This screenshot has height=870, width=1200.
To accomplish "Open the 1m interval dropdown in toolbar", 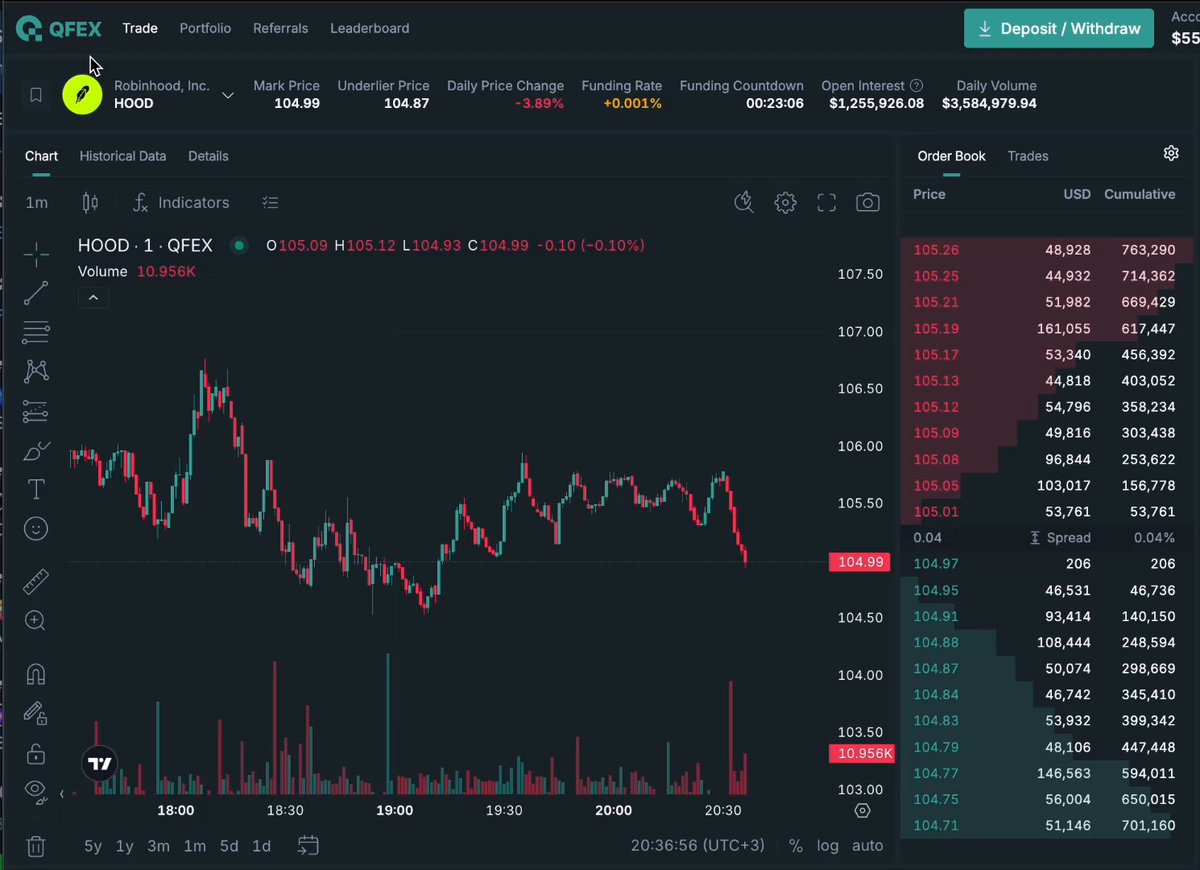I will 37,203.
